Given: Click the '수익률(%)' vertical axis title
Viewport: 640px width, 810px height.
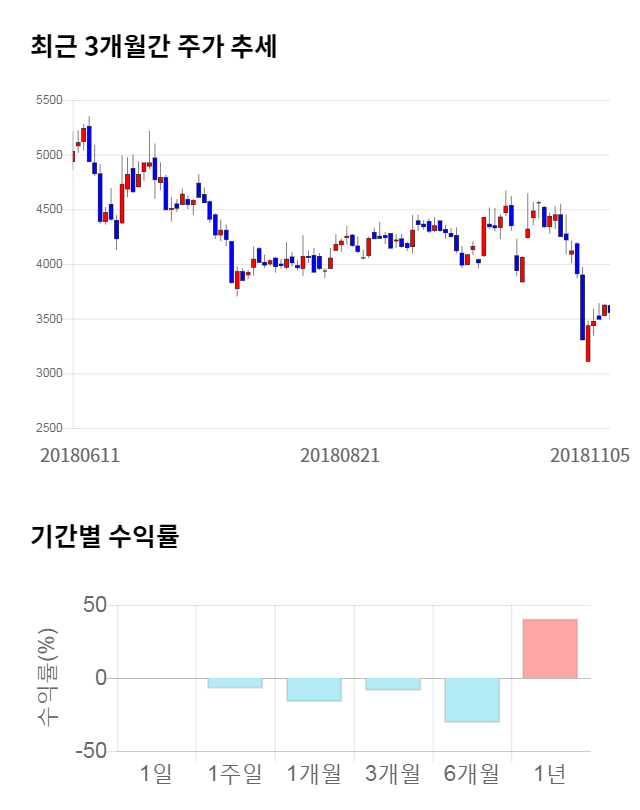Looking at the screenshot, I should (x=47, y=678).
